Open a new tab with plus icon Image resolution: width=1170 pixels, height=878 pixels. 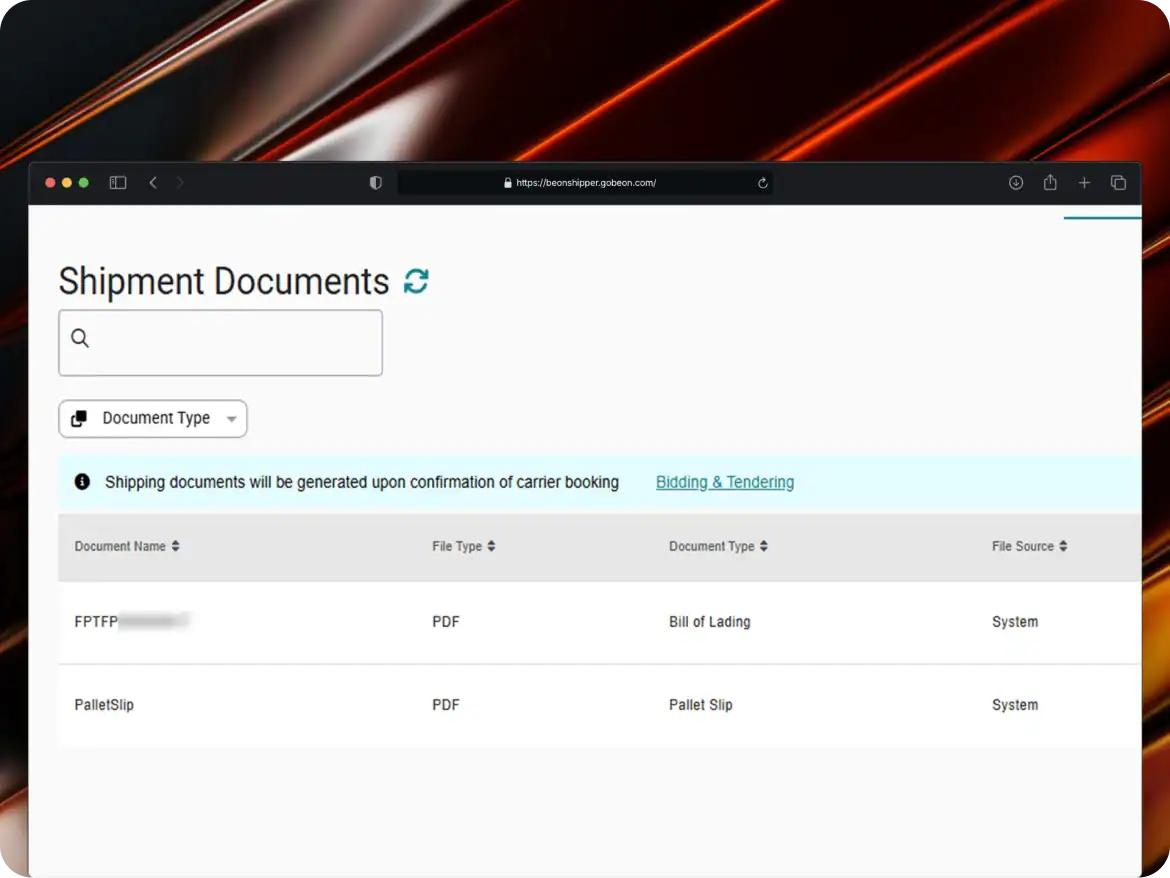tap(1084, 183)
